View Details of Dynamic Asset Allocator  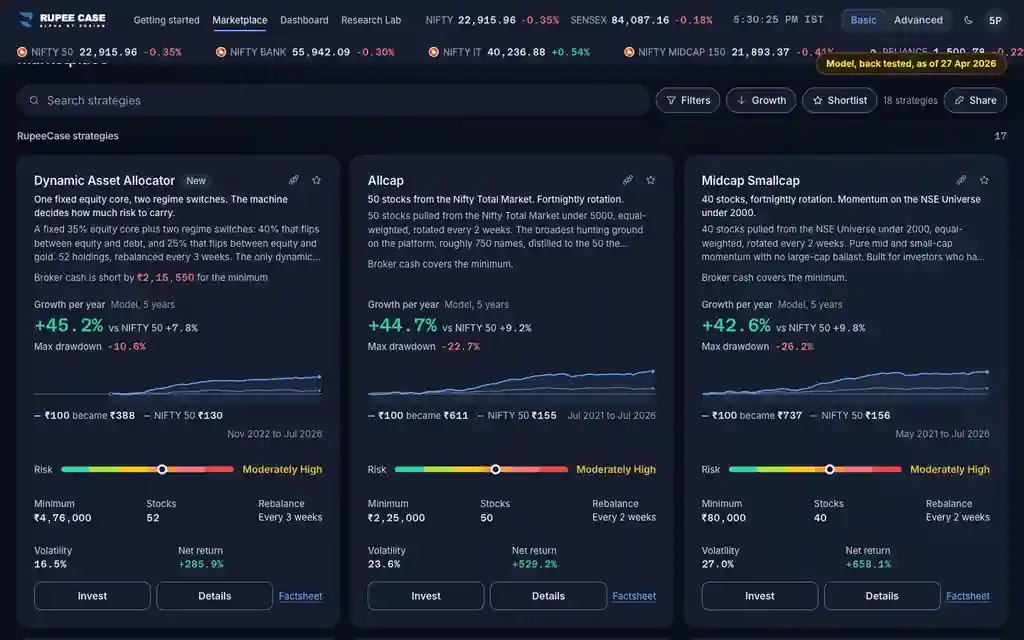(x=214, y=596)
